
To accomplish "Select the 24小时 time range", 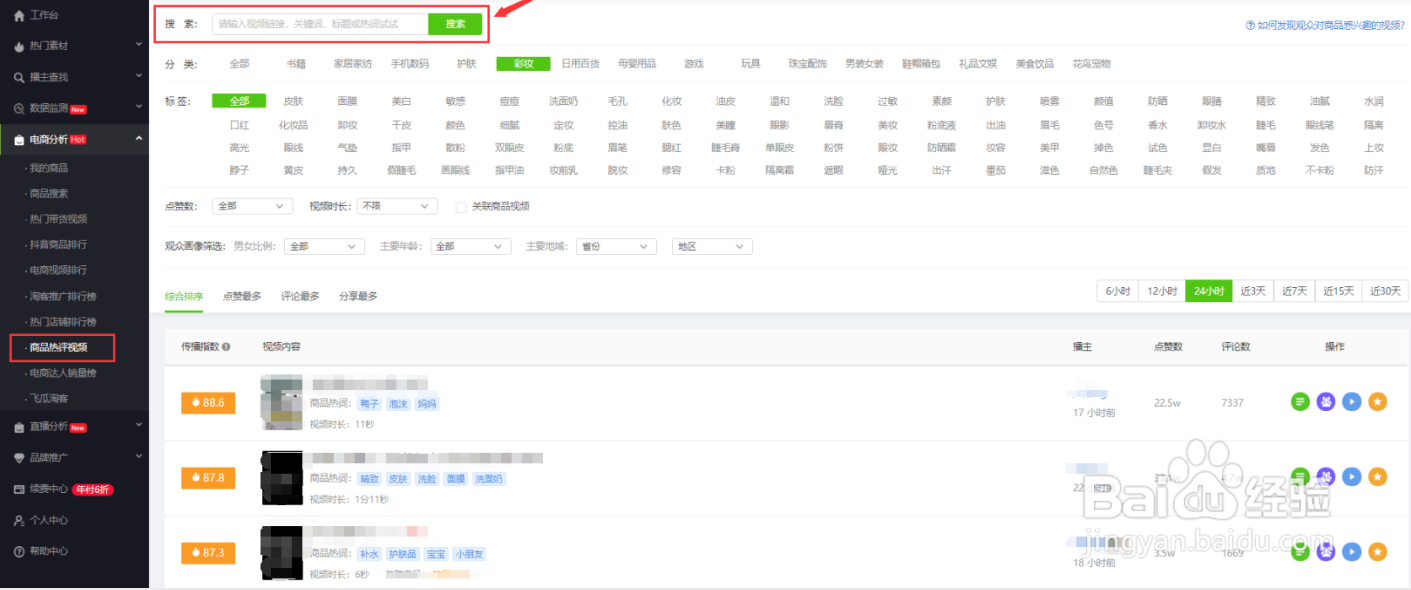I will tap(1208, 291).
